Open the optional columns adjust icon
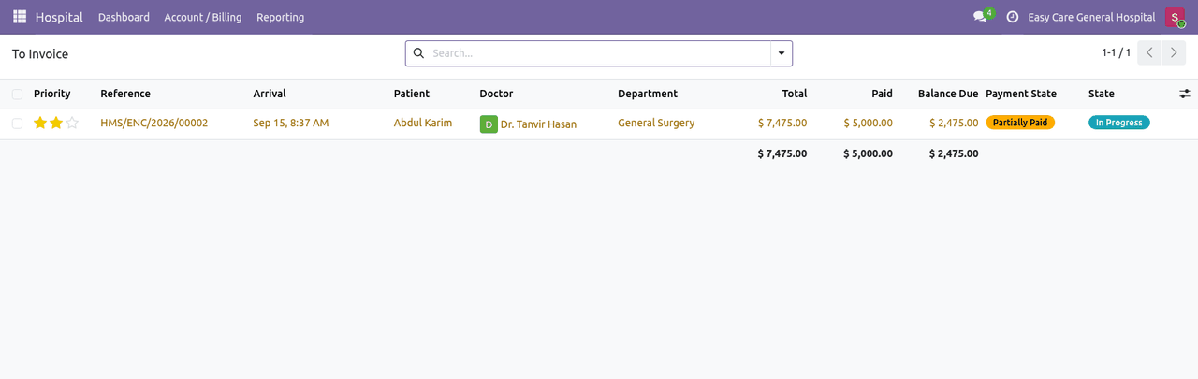This screenshot has width=1198, height=379. click(x=1184, y=93)
